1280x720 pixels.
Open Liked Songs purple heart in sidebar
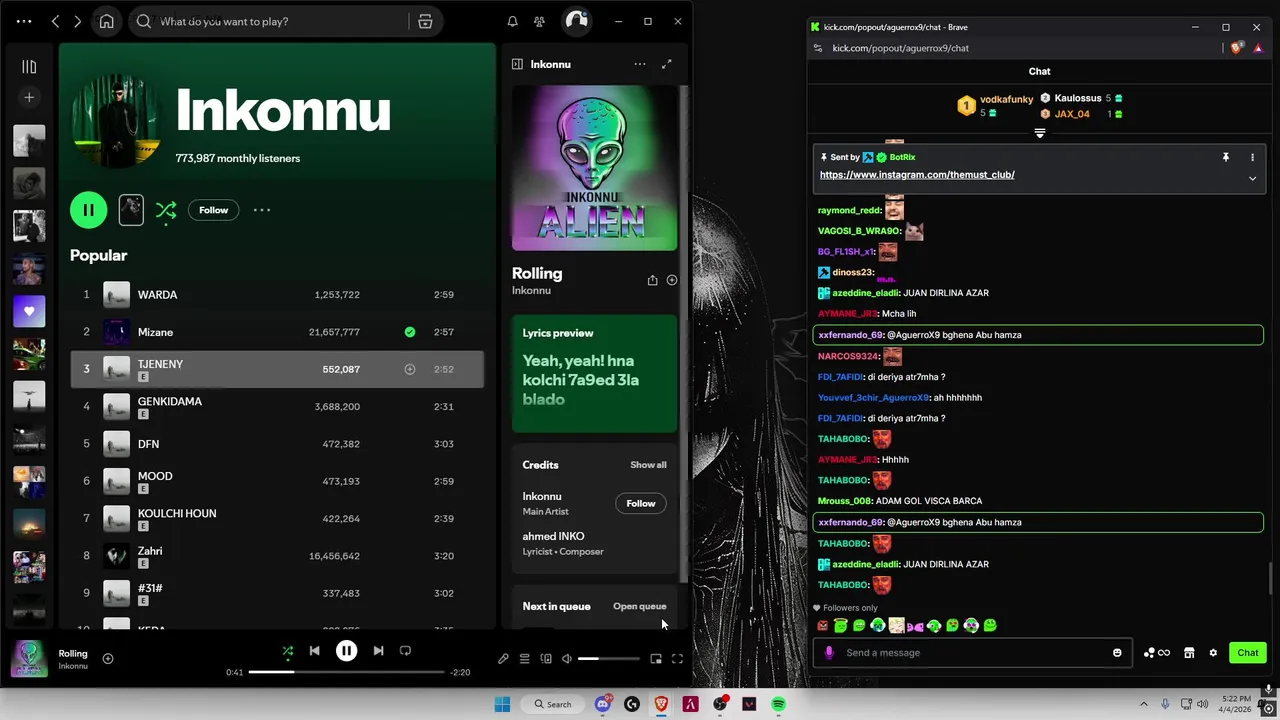click(x=29, y=311)
